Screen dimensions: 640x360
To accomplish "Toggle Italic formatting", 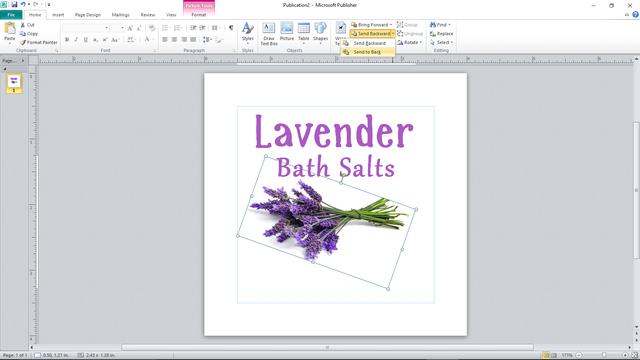I will click(x=76, y=39).
